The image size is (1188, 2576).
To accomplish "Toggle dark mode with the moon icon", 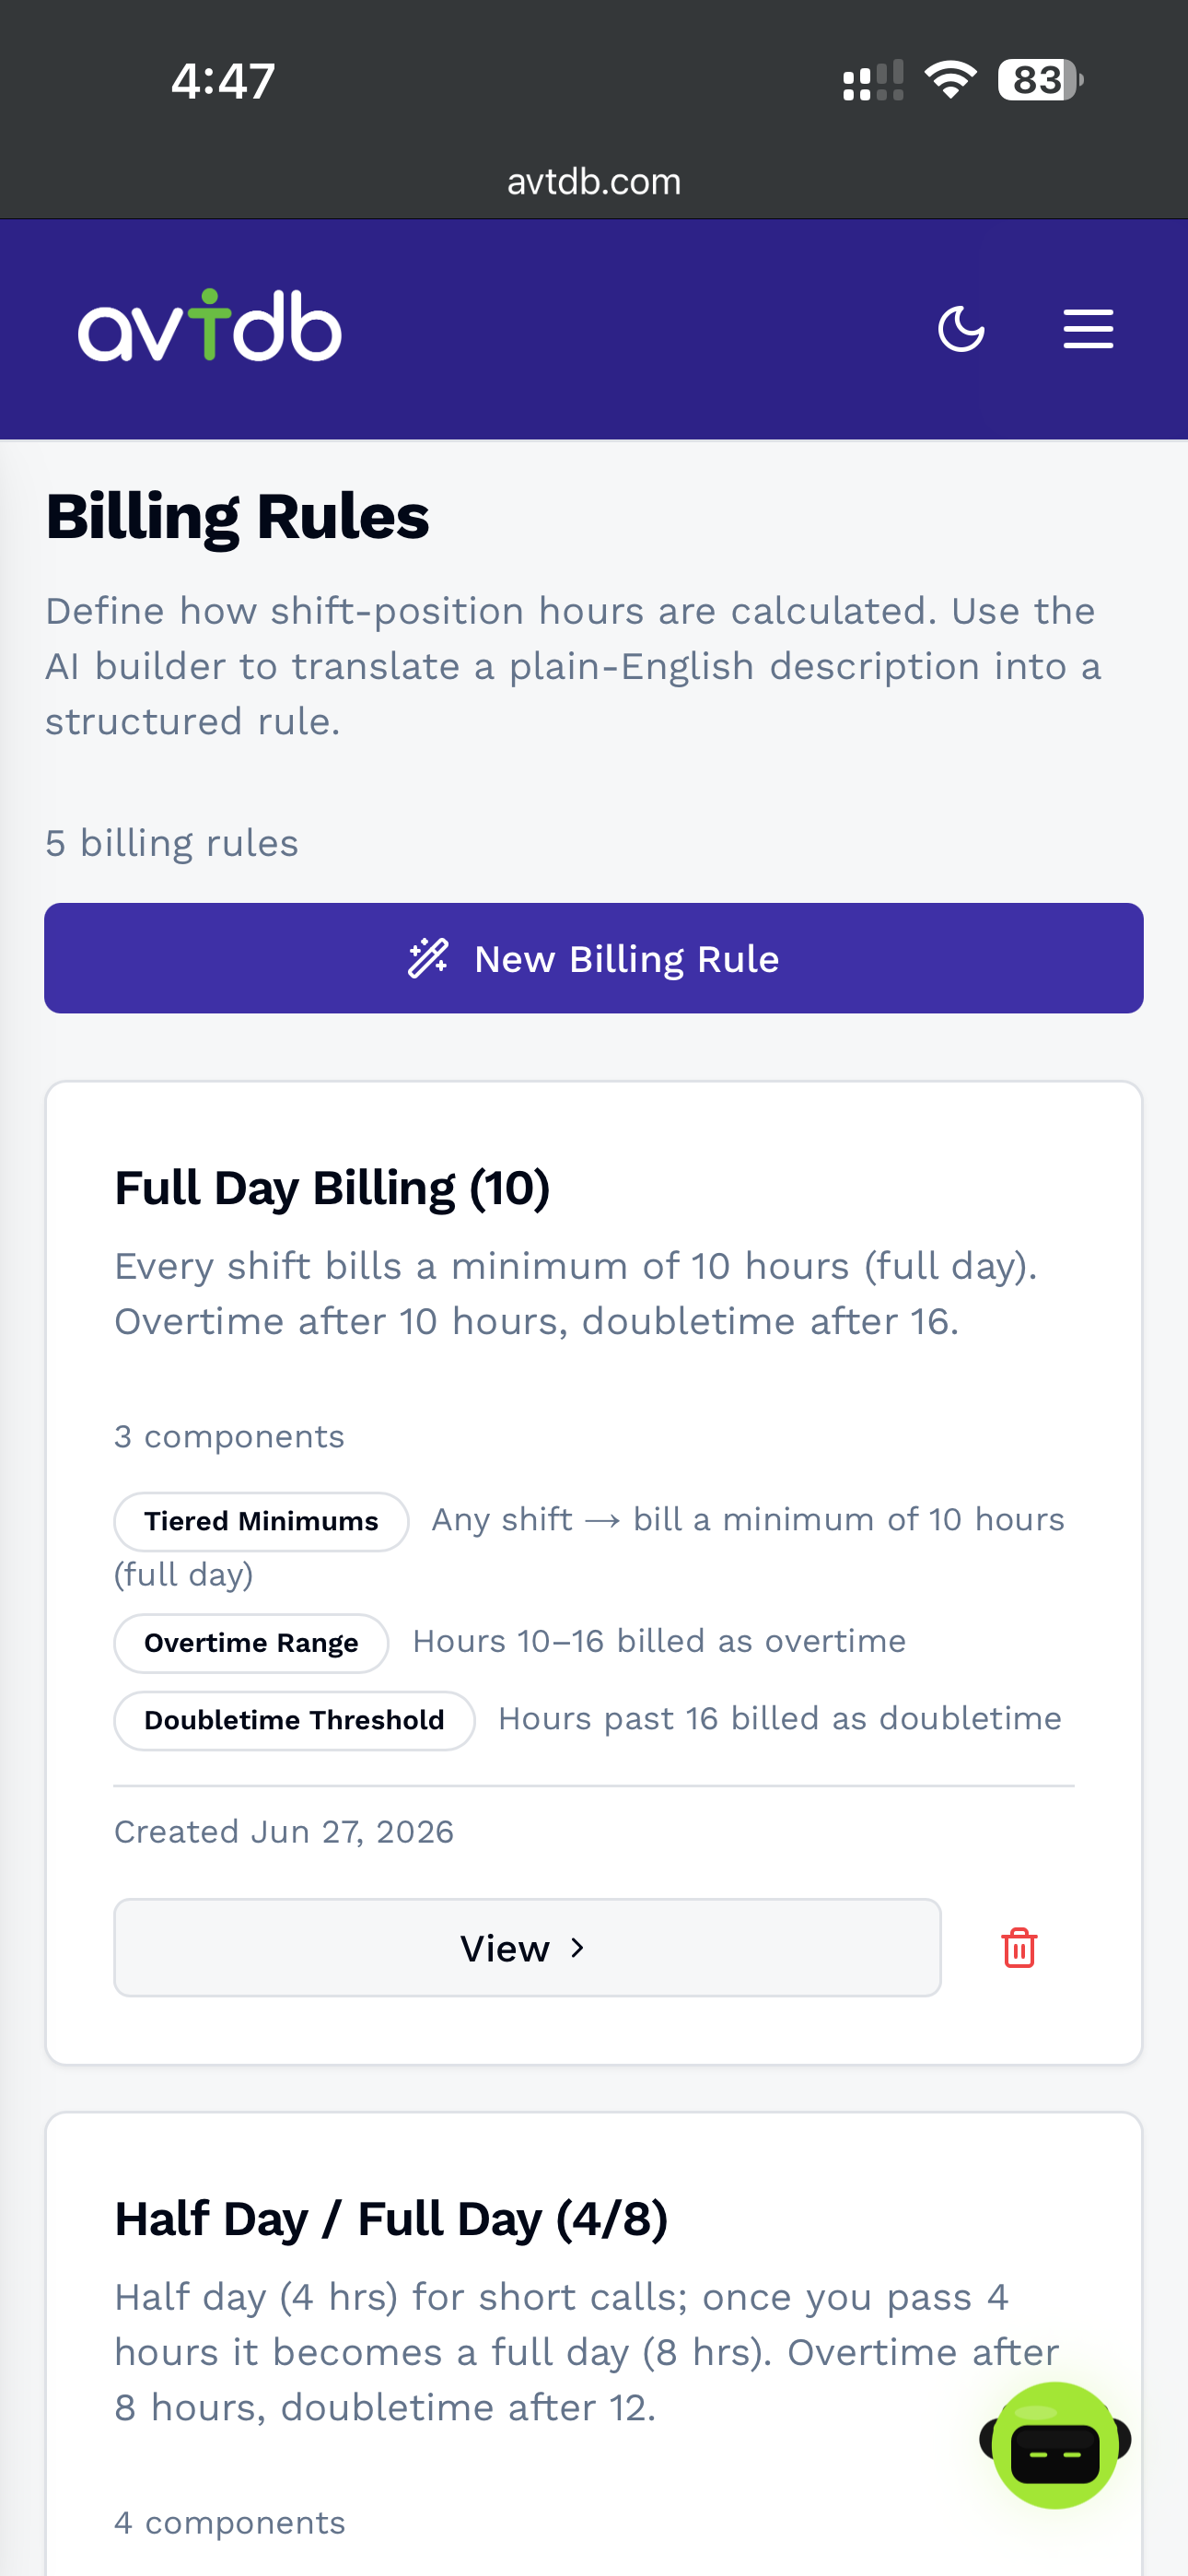I will (961, 329).
